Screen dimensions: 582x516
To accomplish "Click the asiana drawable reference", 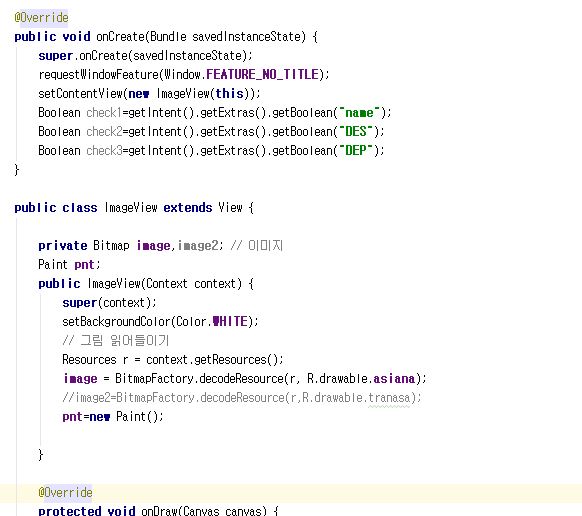I will point(394,378).
